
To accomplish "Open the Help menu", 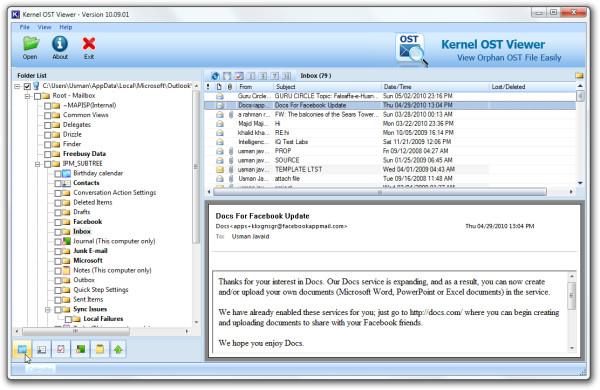I will click(65, 27).
